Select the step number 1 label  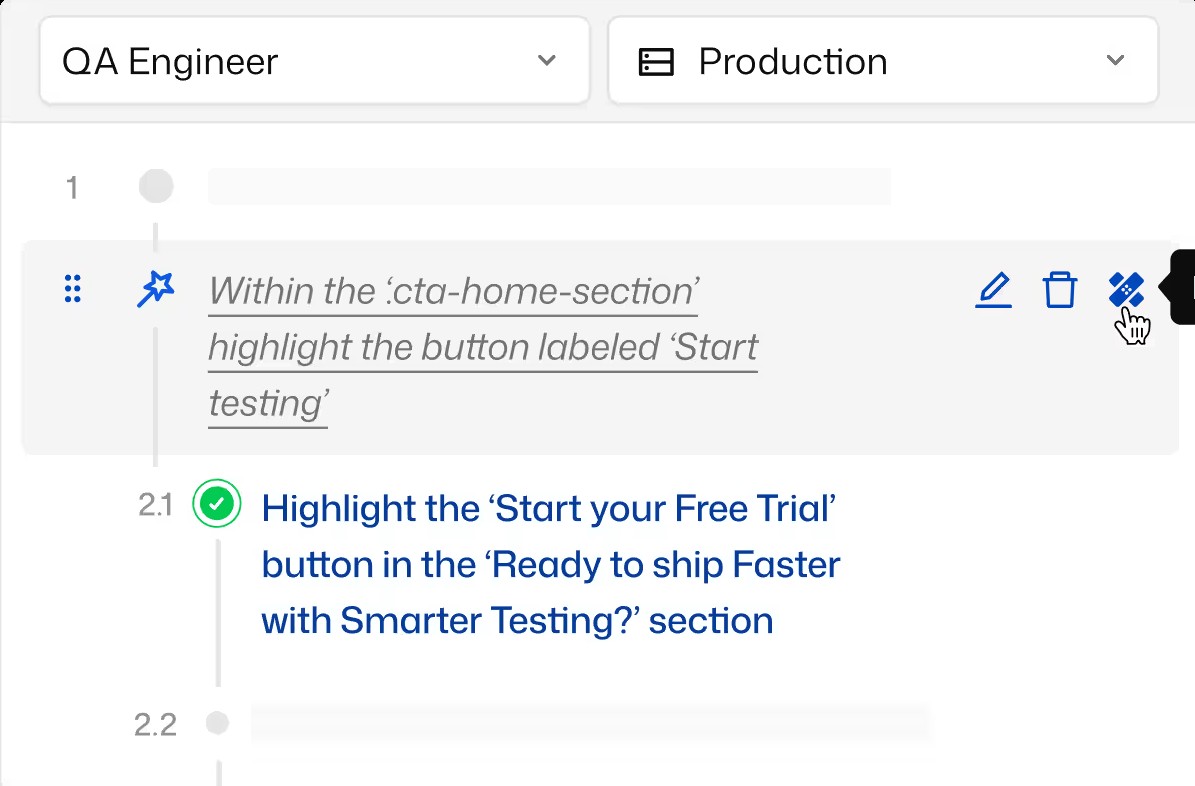click(x=72, y=188)
